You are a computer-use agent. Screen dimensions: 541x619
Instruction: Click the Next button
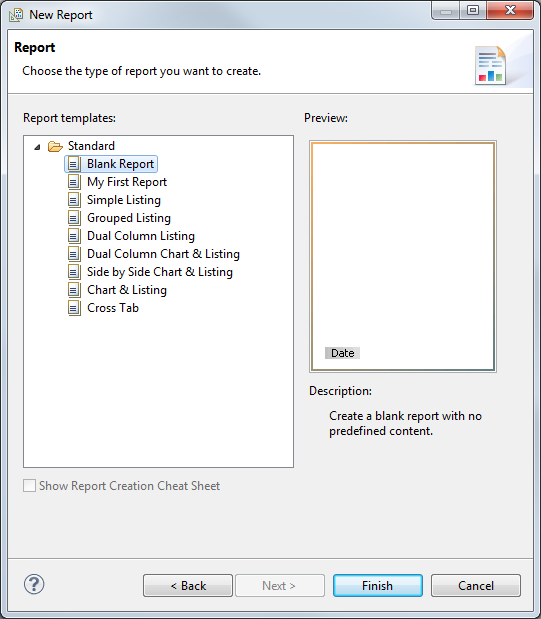pos(280,585)
